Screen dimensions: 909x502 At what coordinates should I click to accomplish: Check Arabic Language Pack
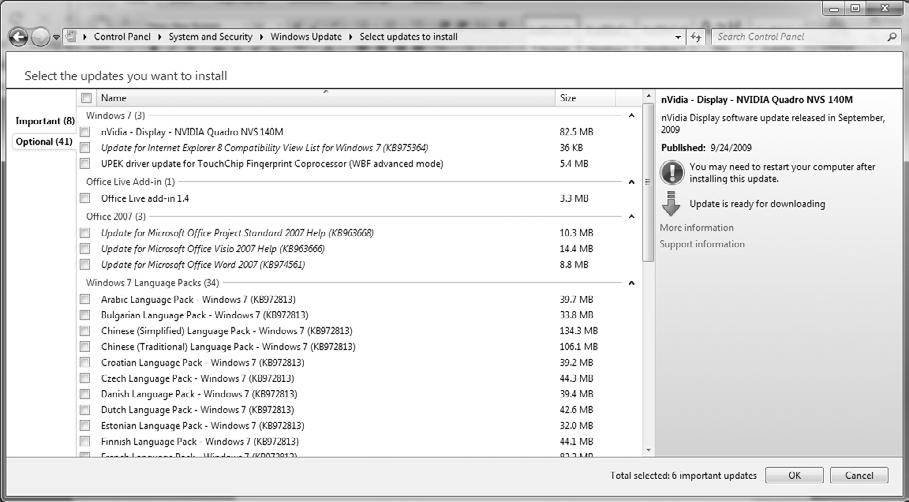[85, 299]
